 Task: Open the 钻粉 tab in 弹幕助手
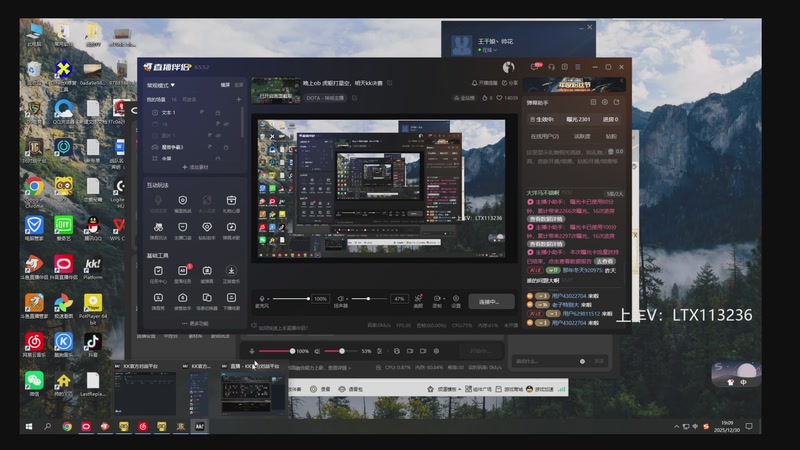(611, 136)
